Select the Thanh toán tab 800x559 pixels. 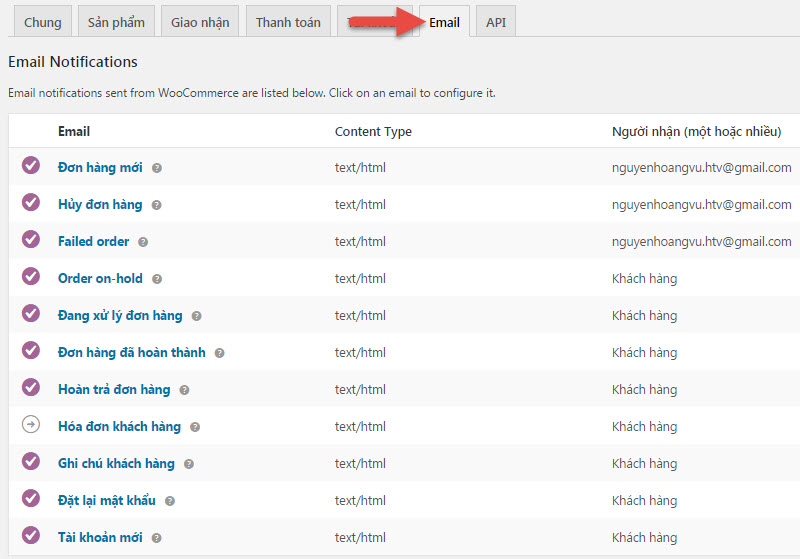click(288, 21)
